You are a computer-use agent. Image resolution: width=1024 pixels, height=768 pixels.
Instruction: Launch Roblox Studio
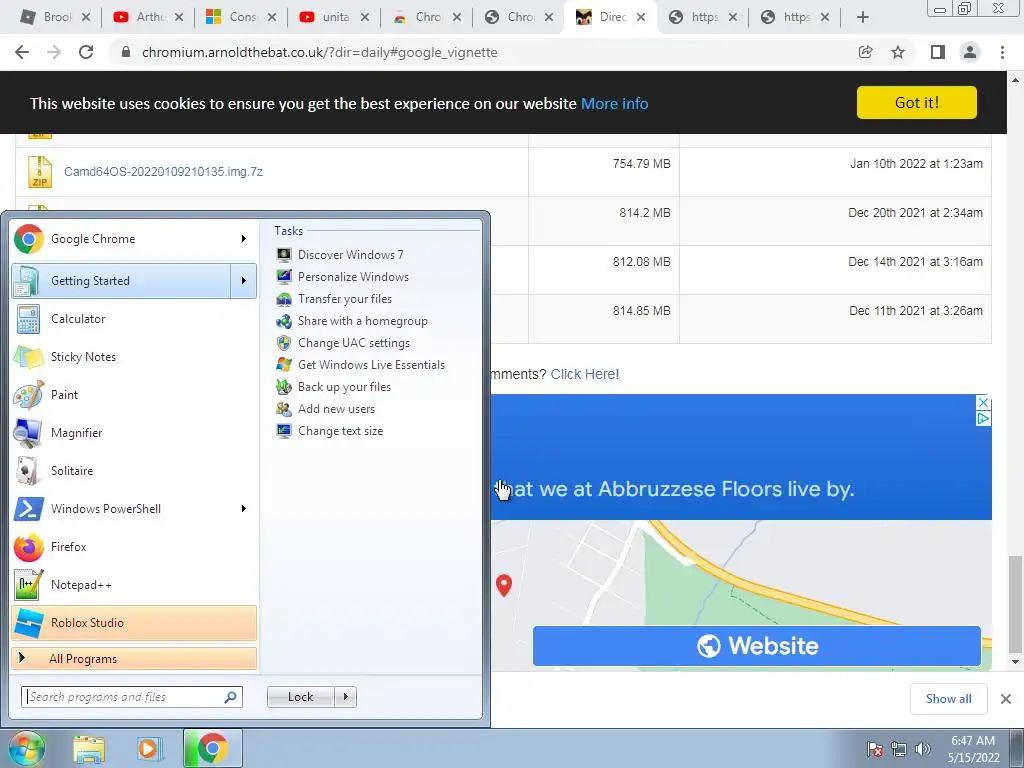pyautogui.click(x=133, y=622)
